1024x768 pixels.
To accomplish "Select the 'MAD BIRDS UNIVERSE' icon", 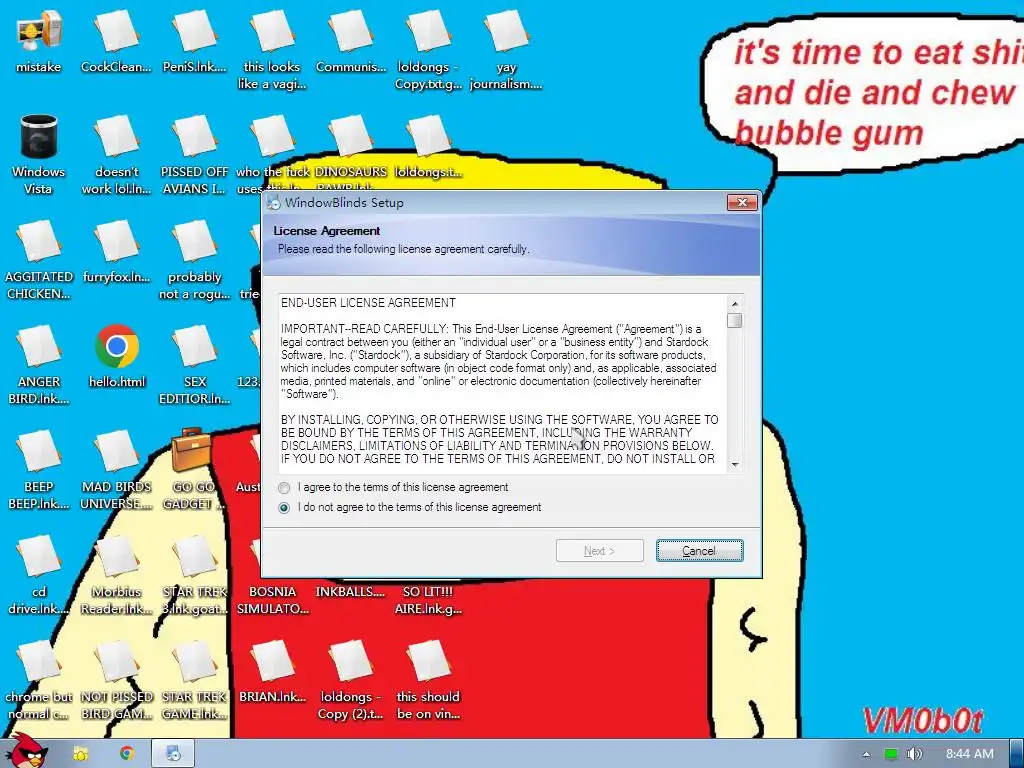I will [x=116, y=471].
